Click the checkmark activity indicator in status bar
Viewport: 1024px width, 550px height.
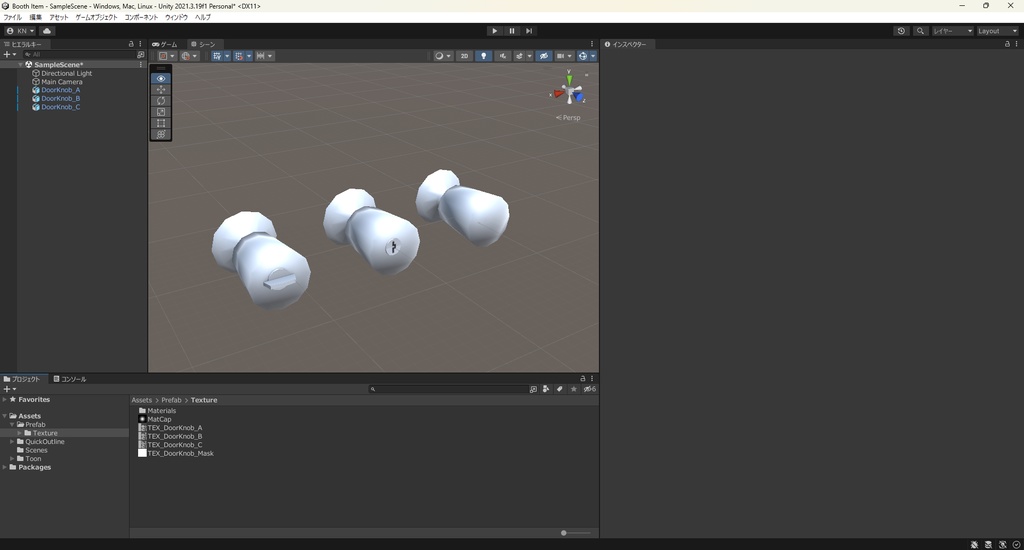click(x=1016, y=544)
